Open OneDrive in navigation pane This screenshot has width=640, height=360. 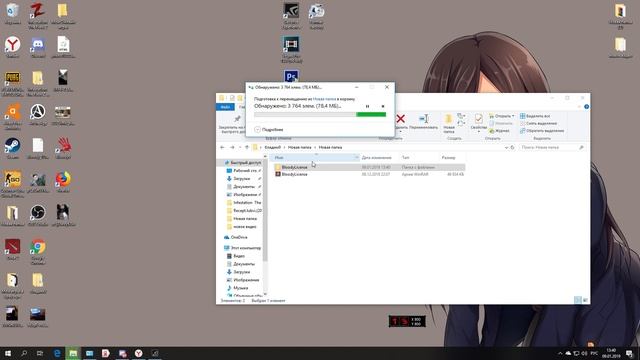(236, 237)
